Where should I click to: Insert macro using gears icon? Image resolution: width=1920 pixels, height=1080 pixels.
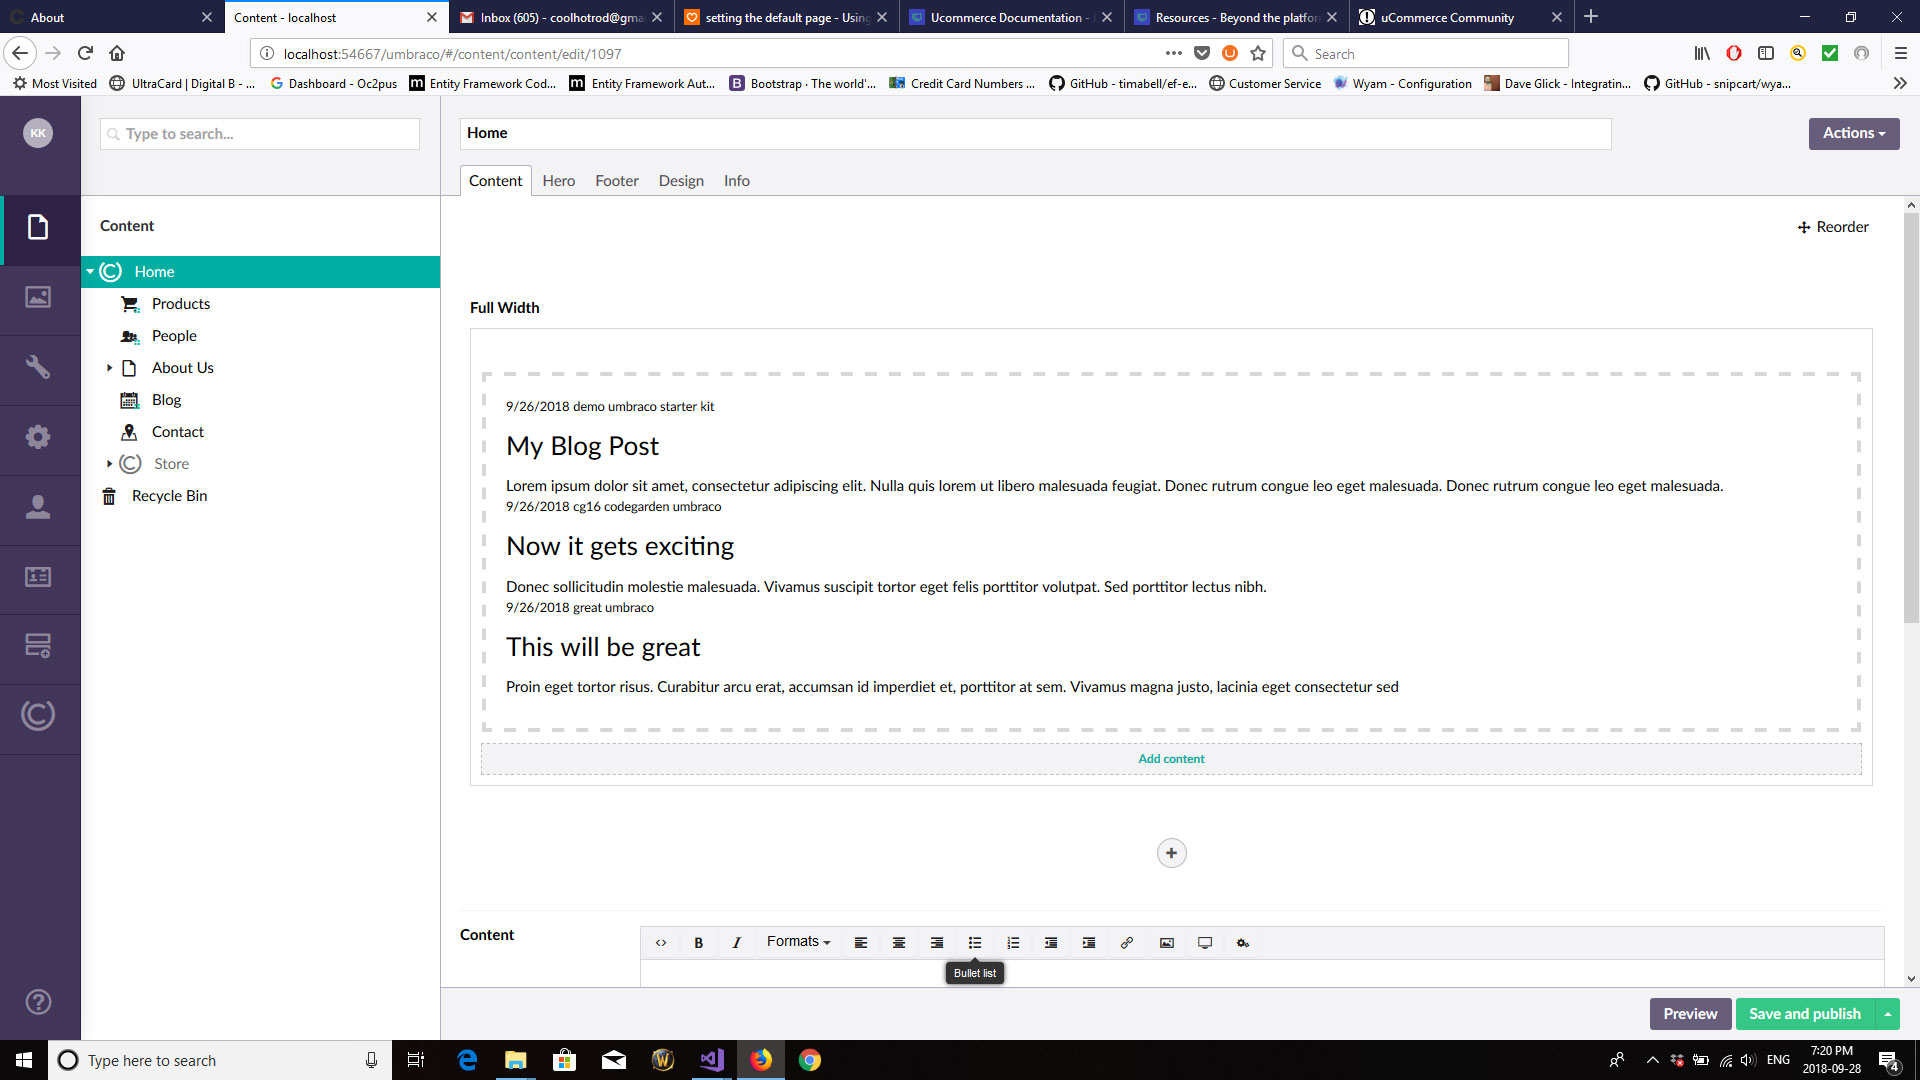tap(1243, 943)
